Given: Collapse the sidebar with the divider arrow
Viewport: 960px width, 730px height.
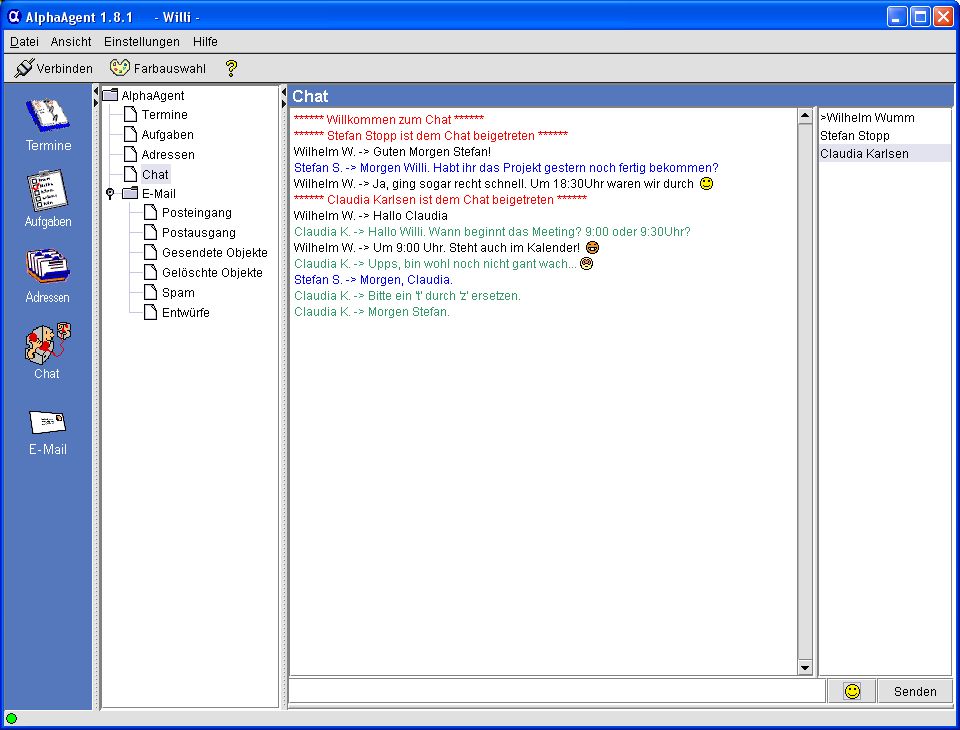Looking at the screenshot, I should (96, 91).
